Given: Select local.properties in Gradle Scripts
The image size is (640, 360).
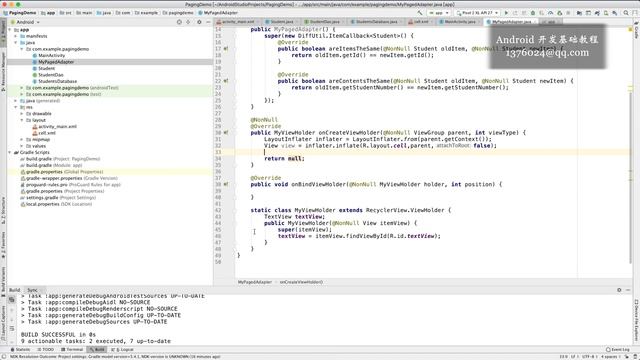Looking at the screenshot, I should point(56,204).
